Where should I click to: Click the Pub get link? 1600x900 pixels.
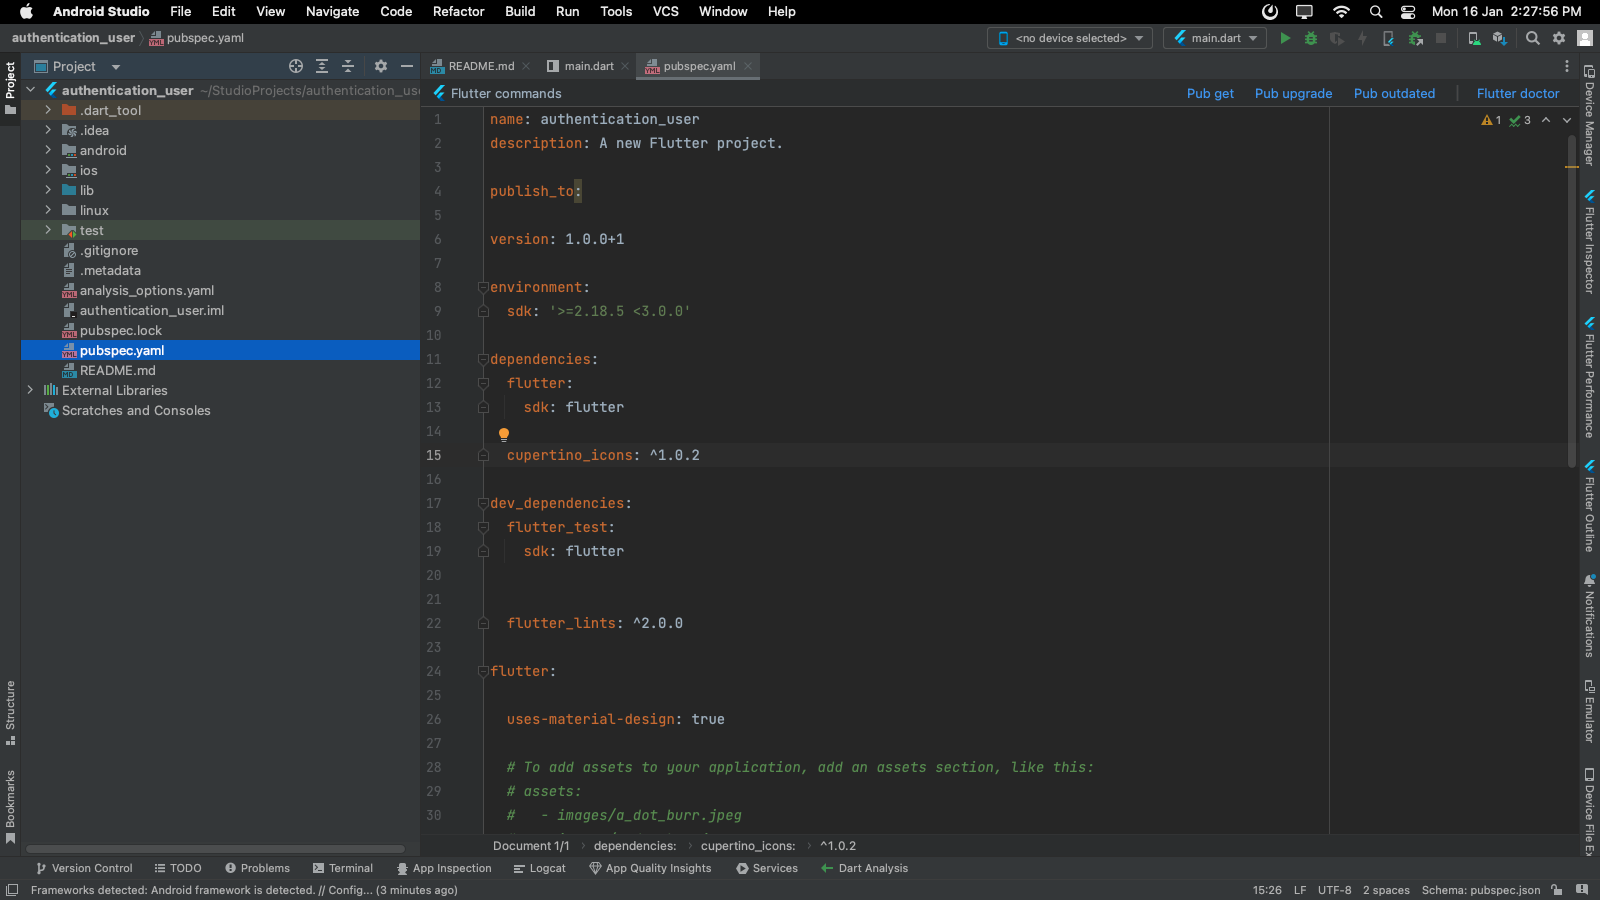pos(1210,93)
